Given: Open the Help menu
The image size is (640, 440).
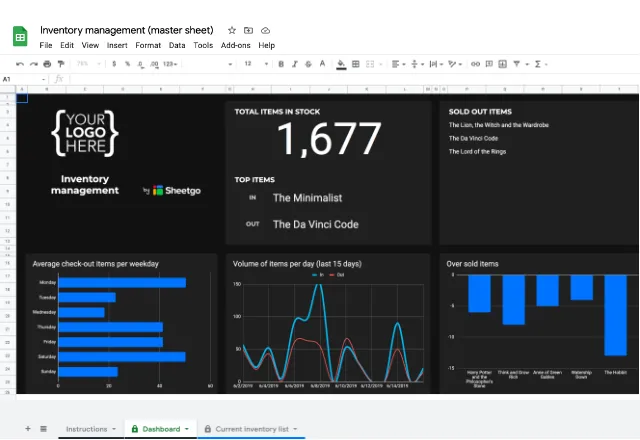Looking at the screenshot, I should (x=267, y=45).
